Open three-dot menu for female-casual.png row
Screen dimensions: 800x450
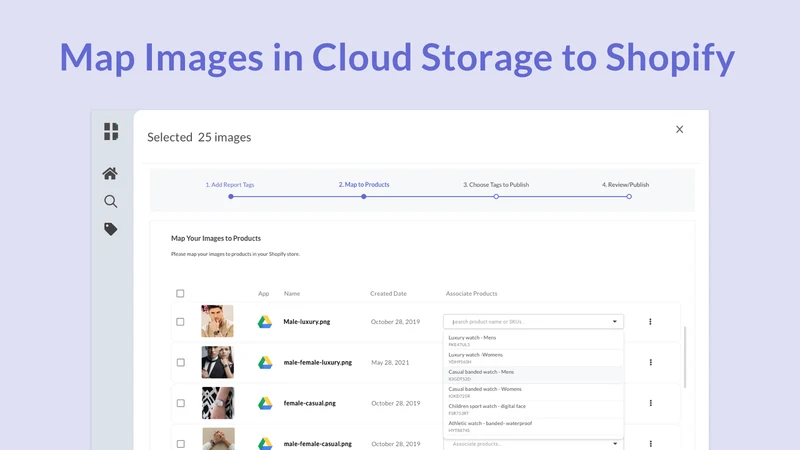651,403
